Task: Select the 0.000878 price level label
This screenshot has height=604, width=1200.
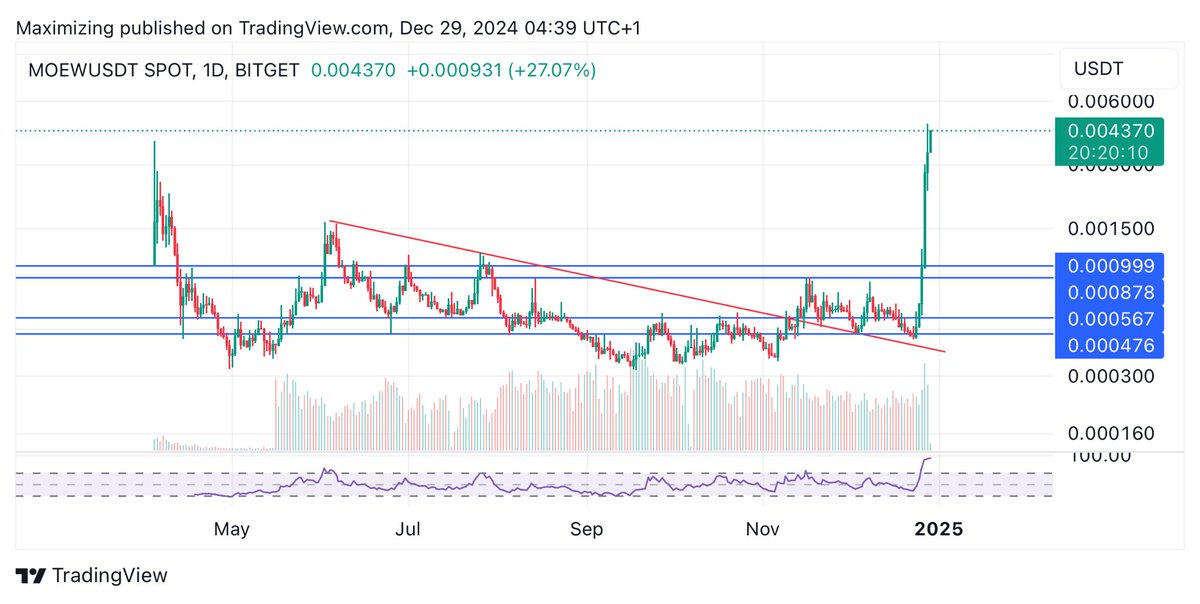Action: pyautogui.click(x=1110, y=293)
